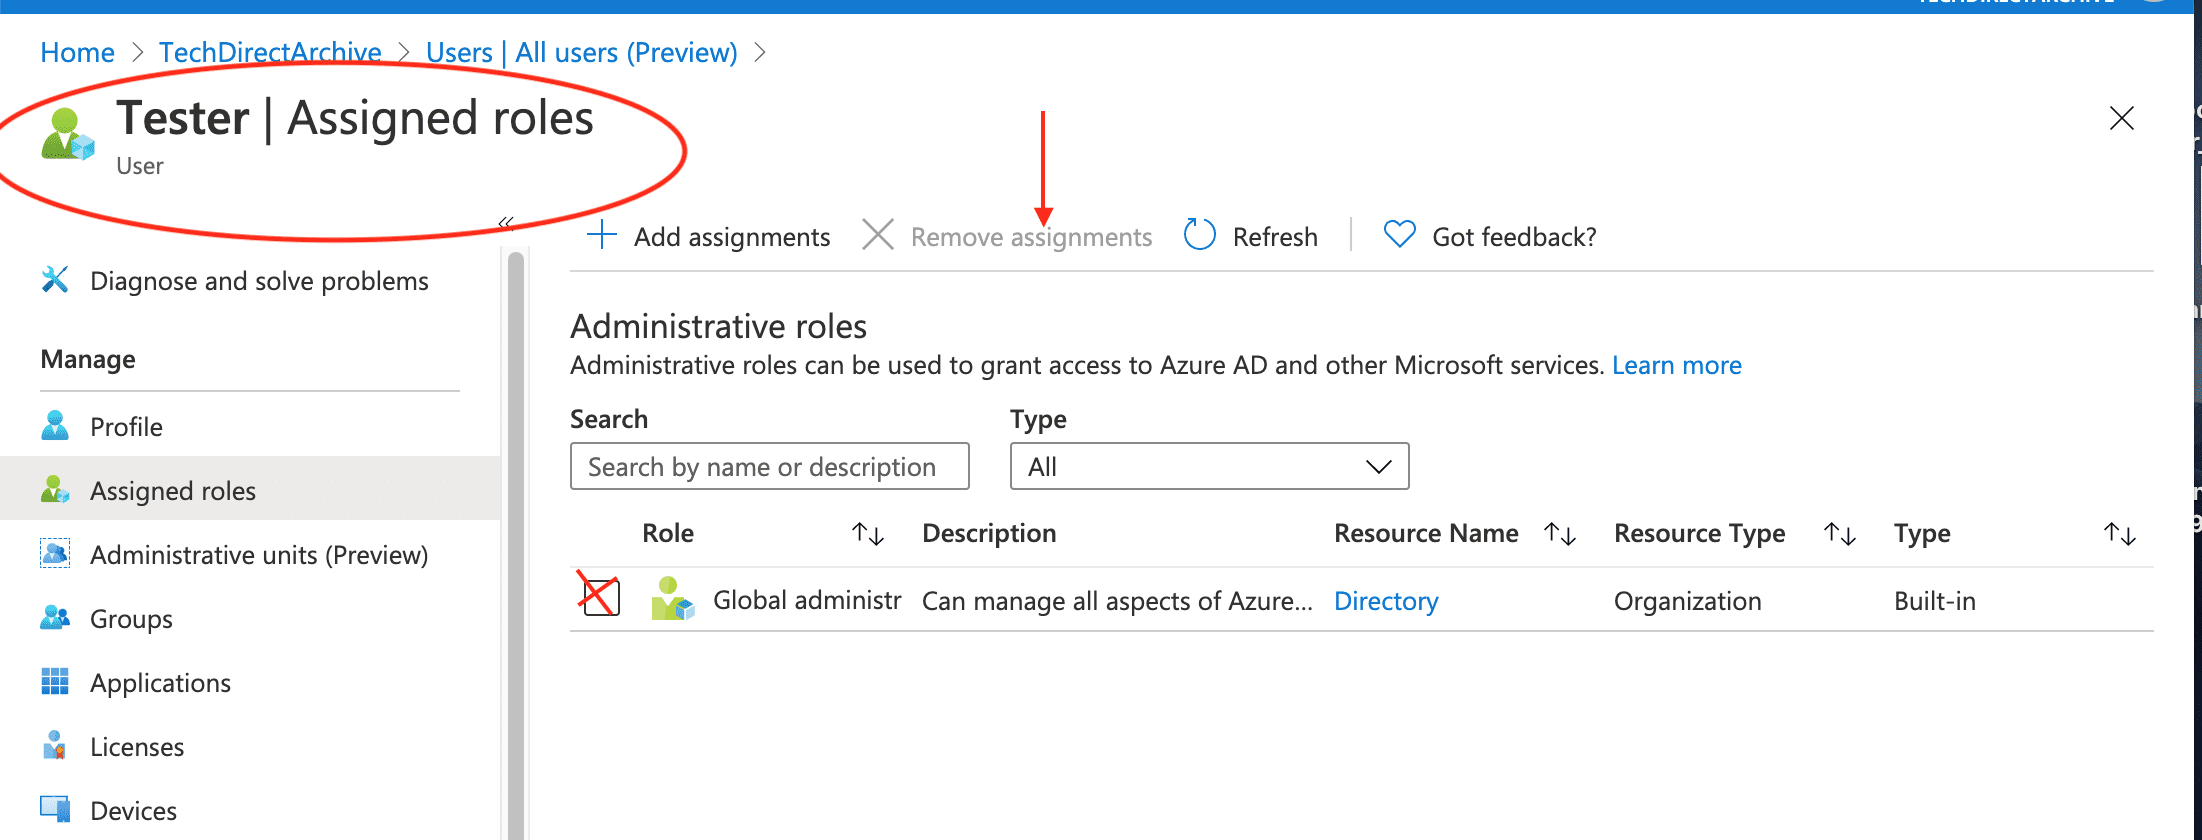
Task: Open the Profile menu item
Action: (x=126, y=427)
